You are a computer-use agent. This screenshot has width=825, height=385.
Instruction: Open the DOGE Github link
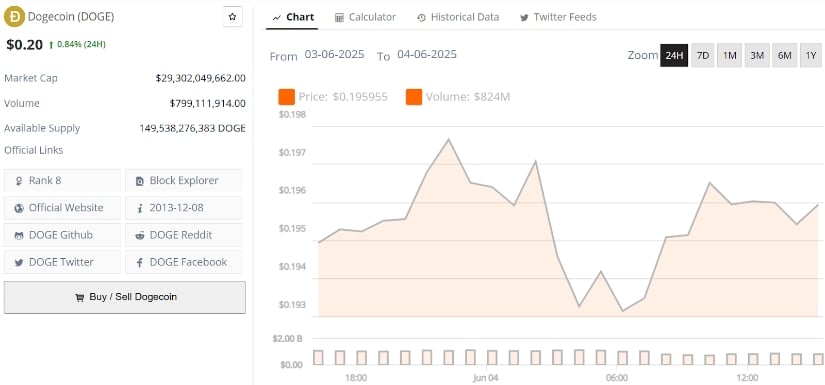[x=62, y=235]
